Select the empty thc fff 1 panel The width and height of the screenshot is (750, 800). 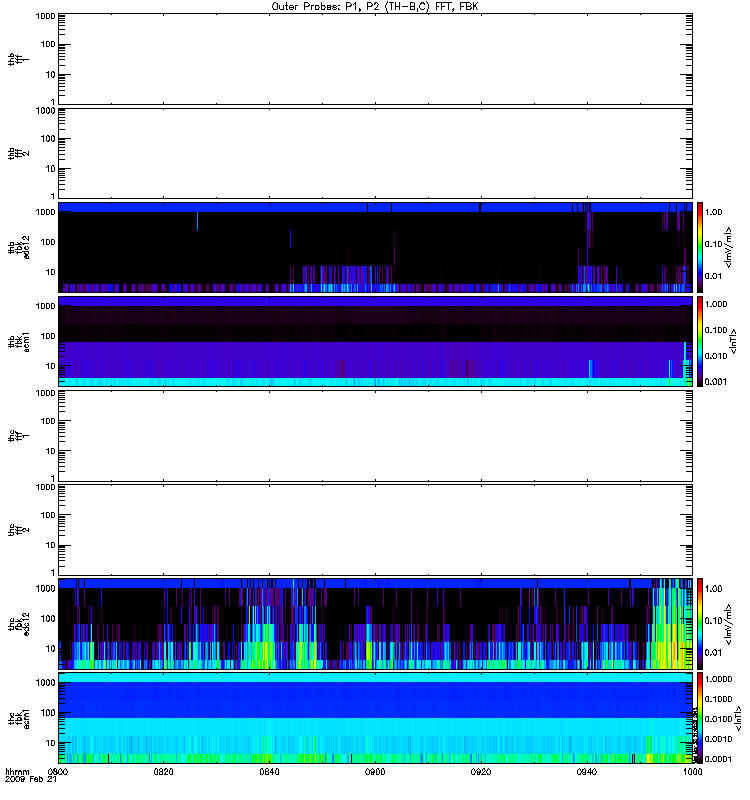375,434
